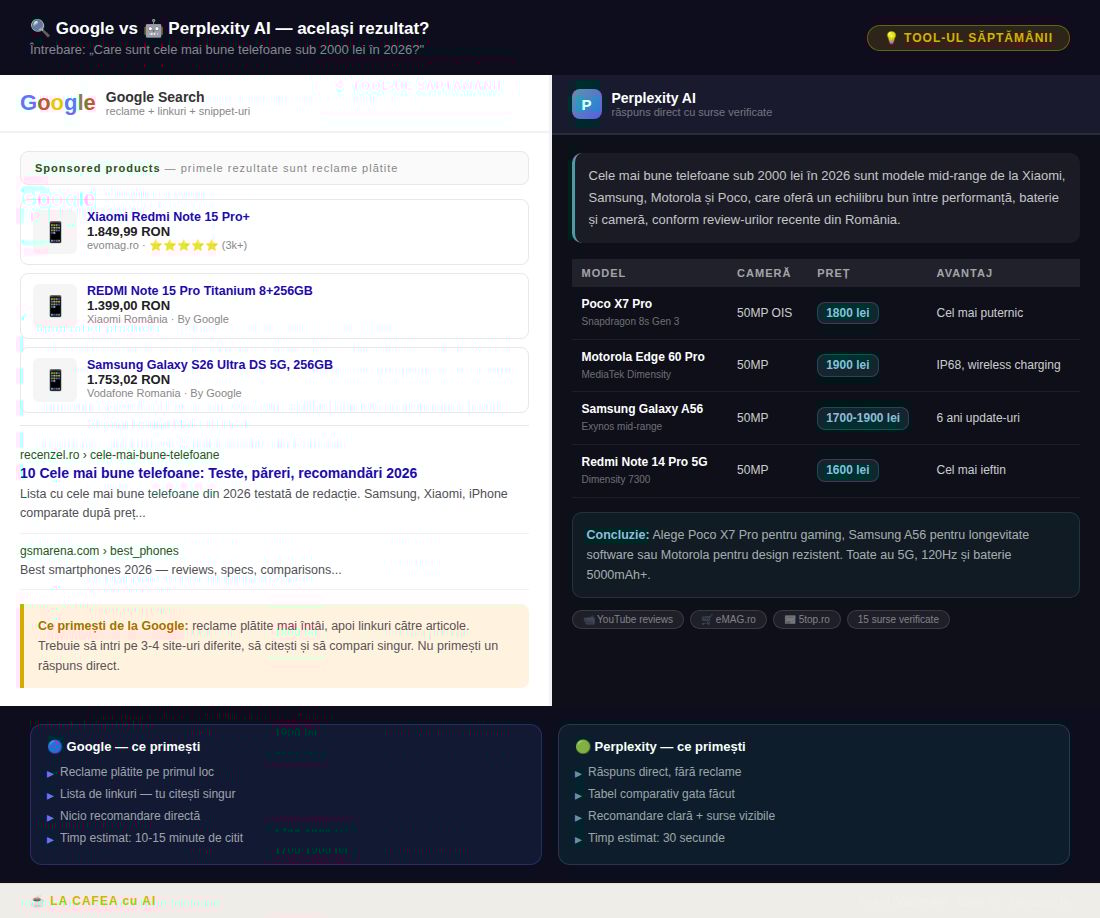Click the '6 ani update-uri' cell
The height and width of the screenshot is (918, 1100).
[x=978, y=418]
